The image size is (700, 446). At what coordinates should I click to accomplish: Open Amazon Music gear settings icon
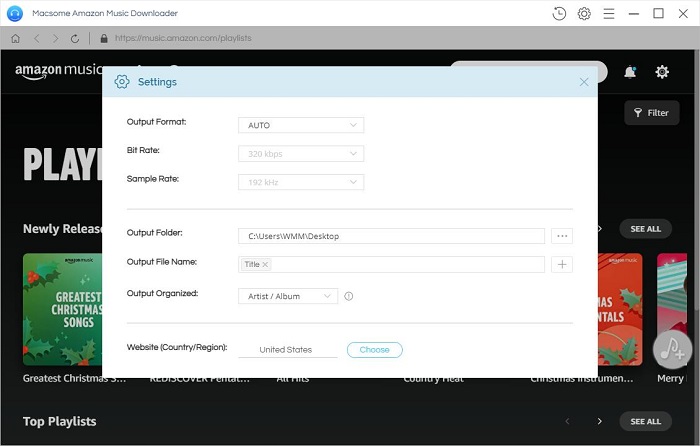[x=662, y=71]
